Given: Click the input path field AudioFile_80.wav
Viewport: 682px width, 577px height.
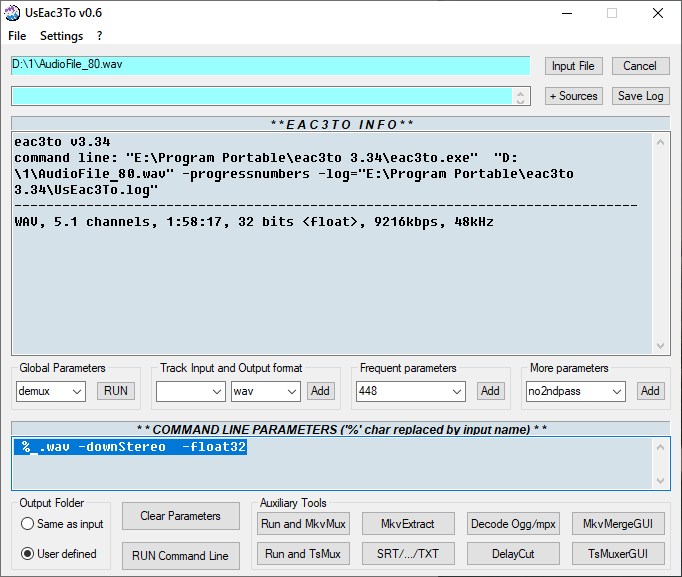Looking at the screenshot, I should tap(271, 65).
